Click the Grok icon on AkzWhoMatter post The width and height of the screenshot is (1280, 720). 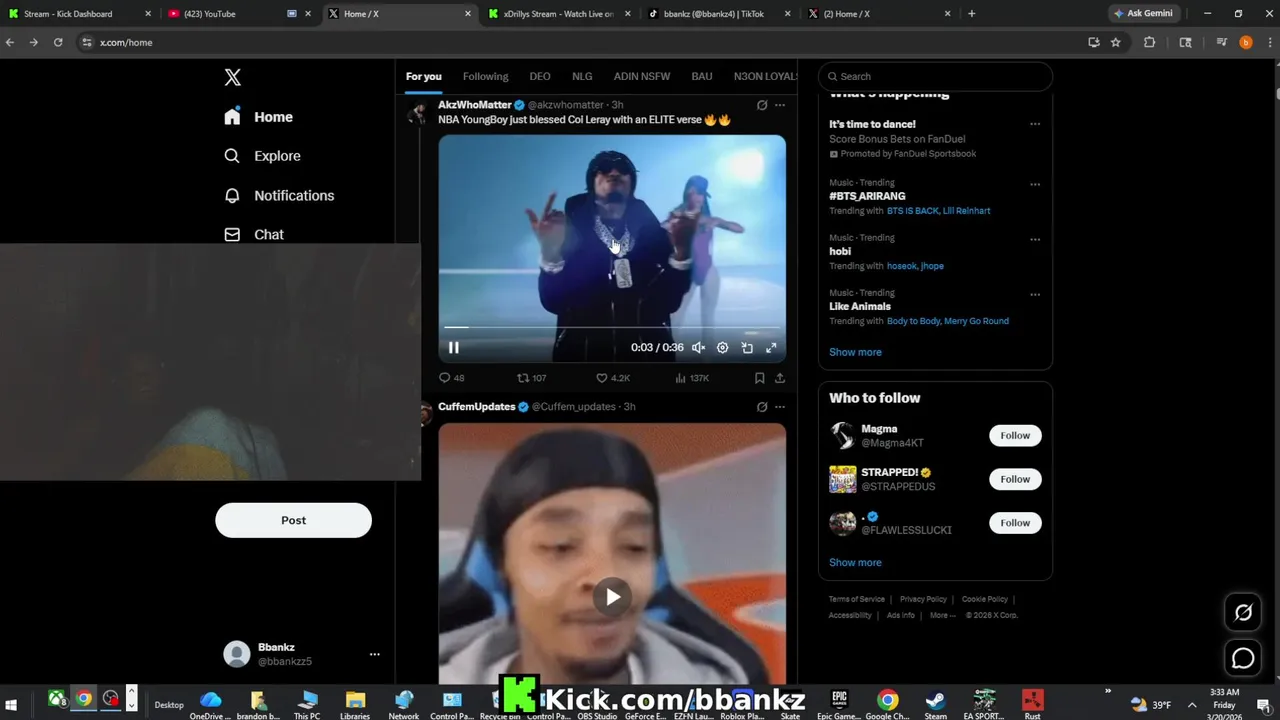click(762, 104)
